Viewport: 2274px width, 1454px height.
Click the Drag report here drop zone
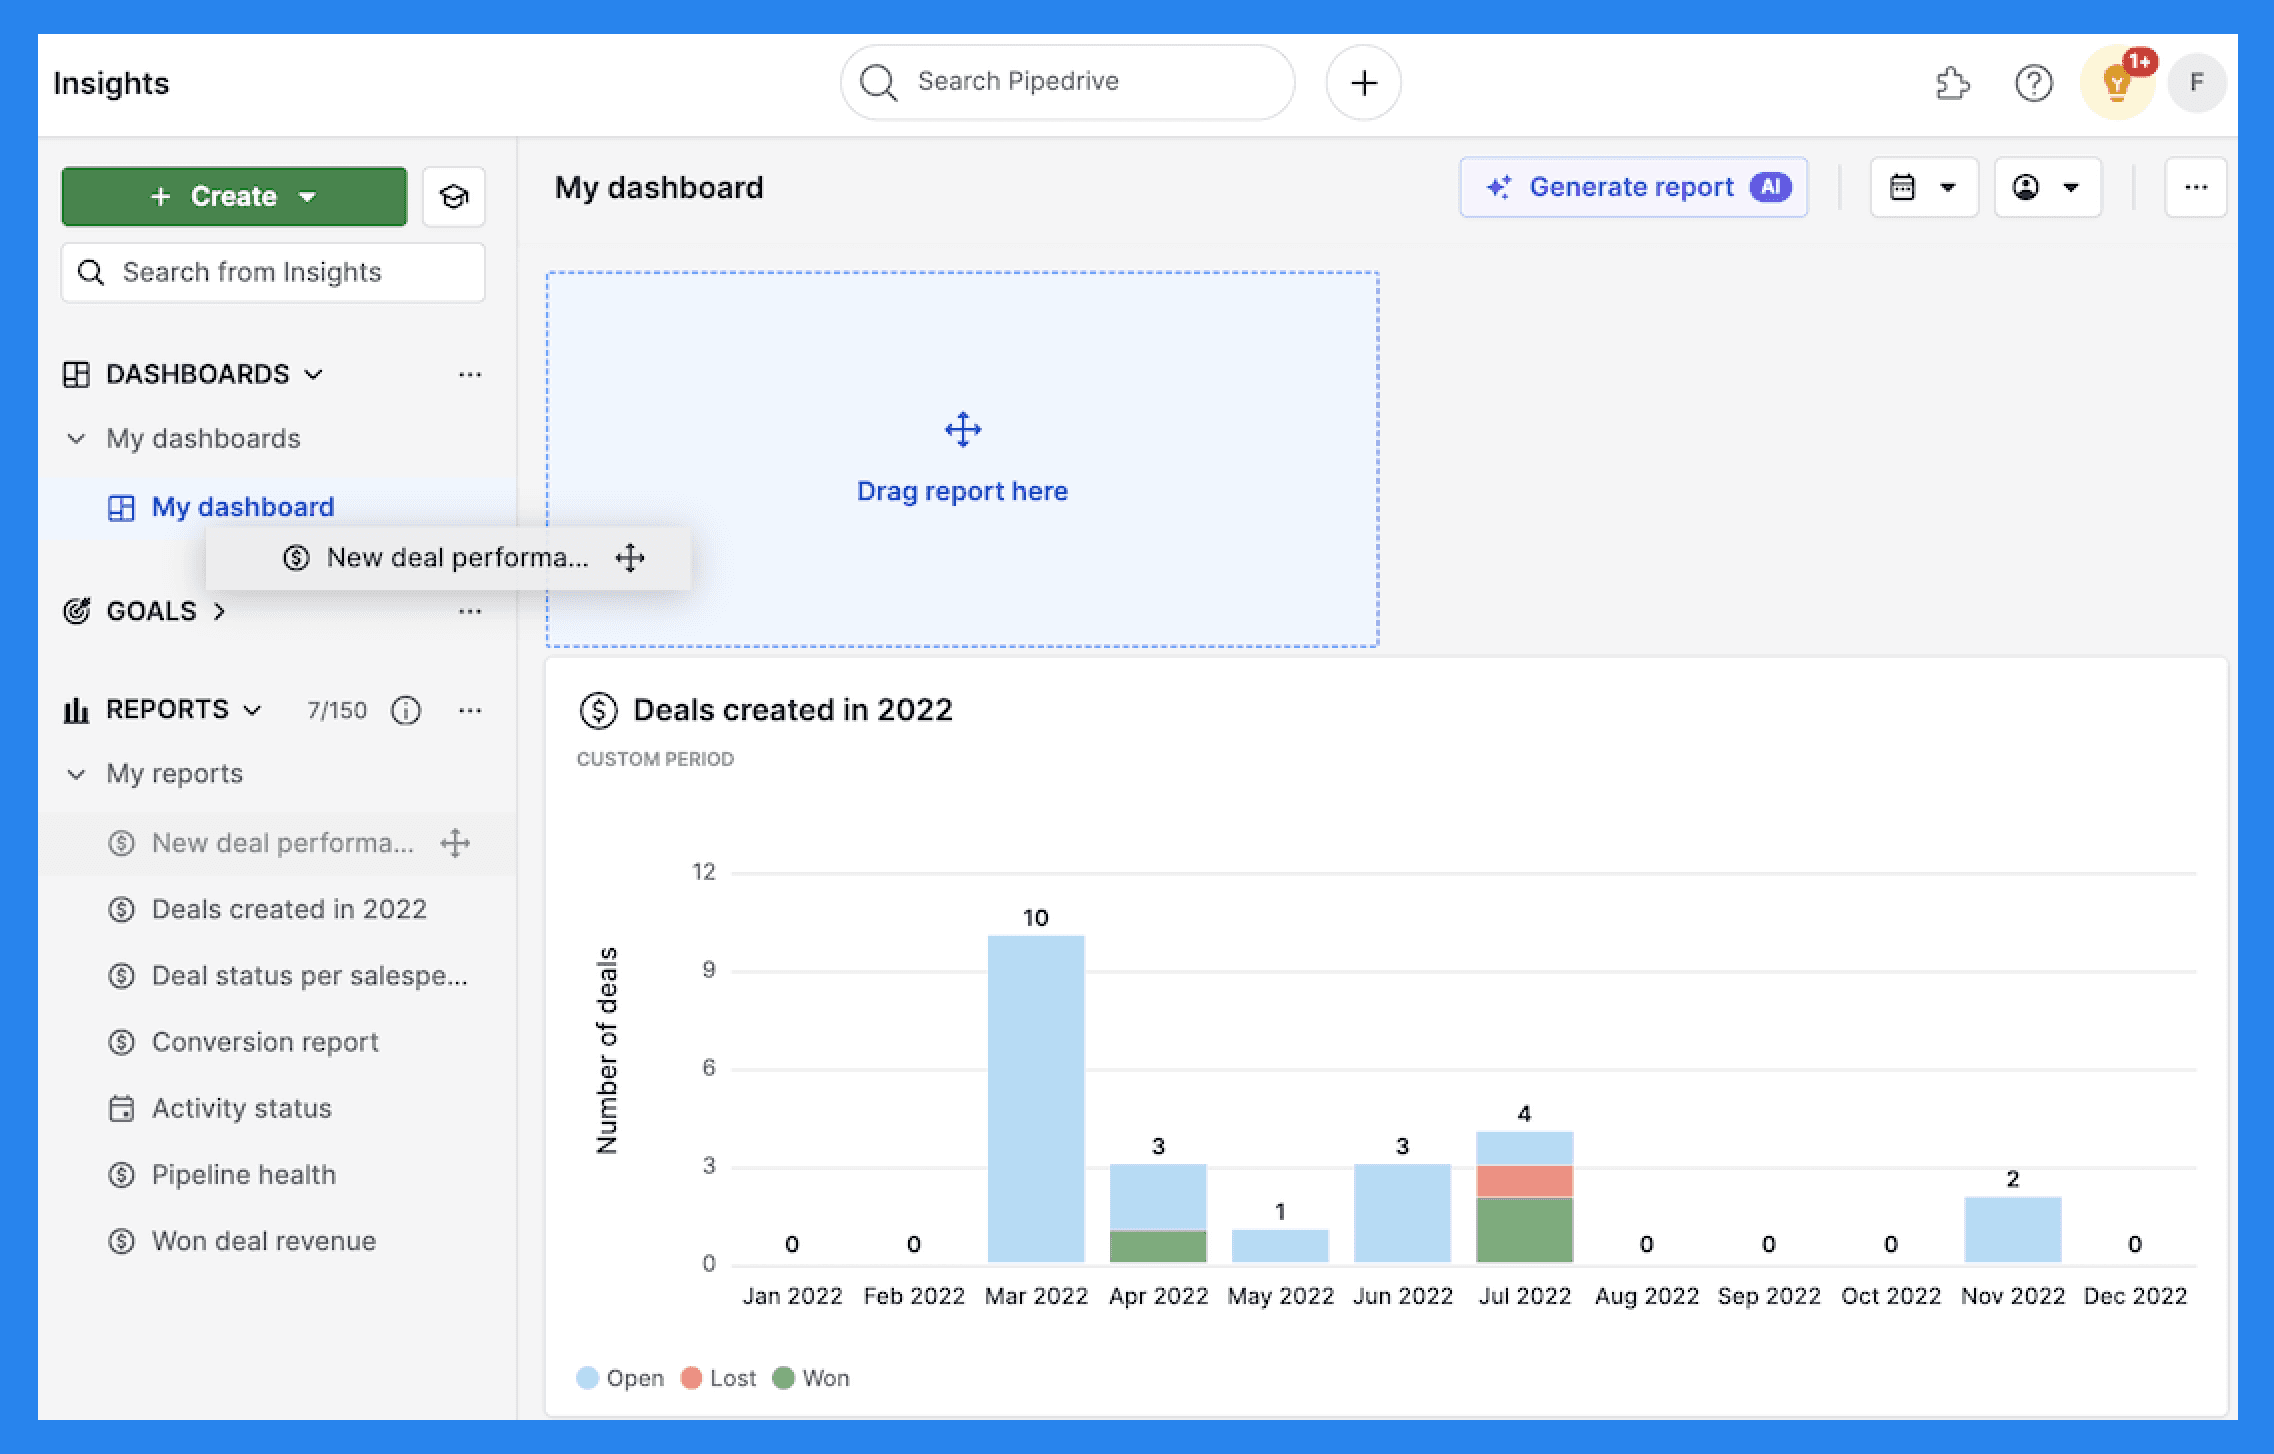click(962, 459)
